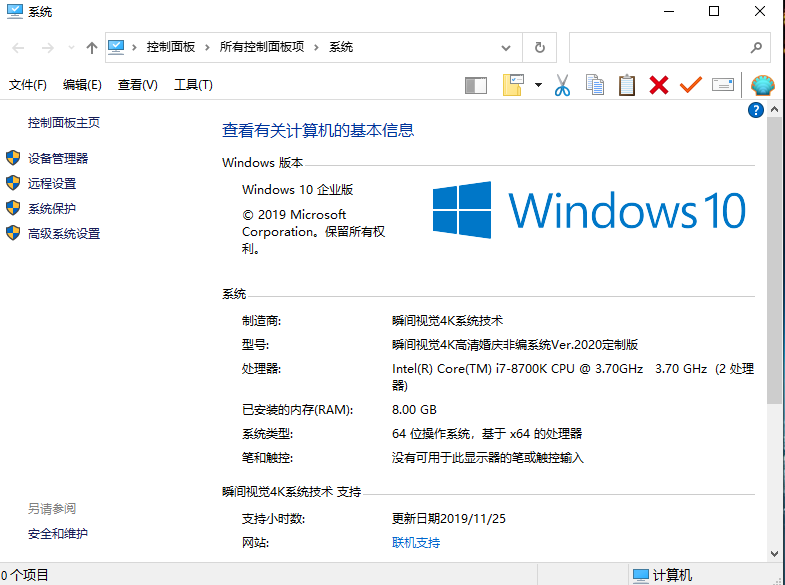785x585 pixels.
Task: Click the Copy toolbar icon
Action: pyautogui.click(x=595, y=85)
